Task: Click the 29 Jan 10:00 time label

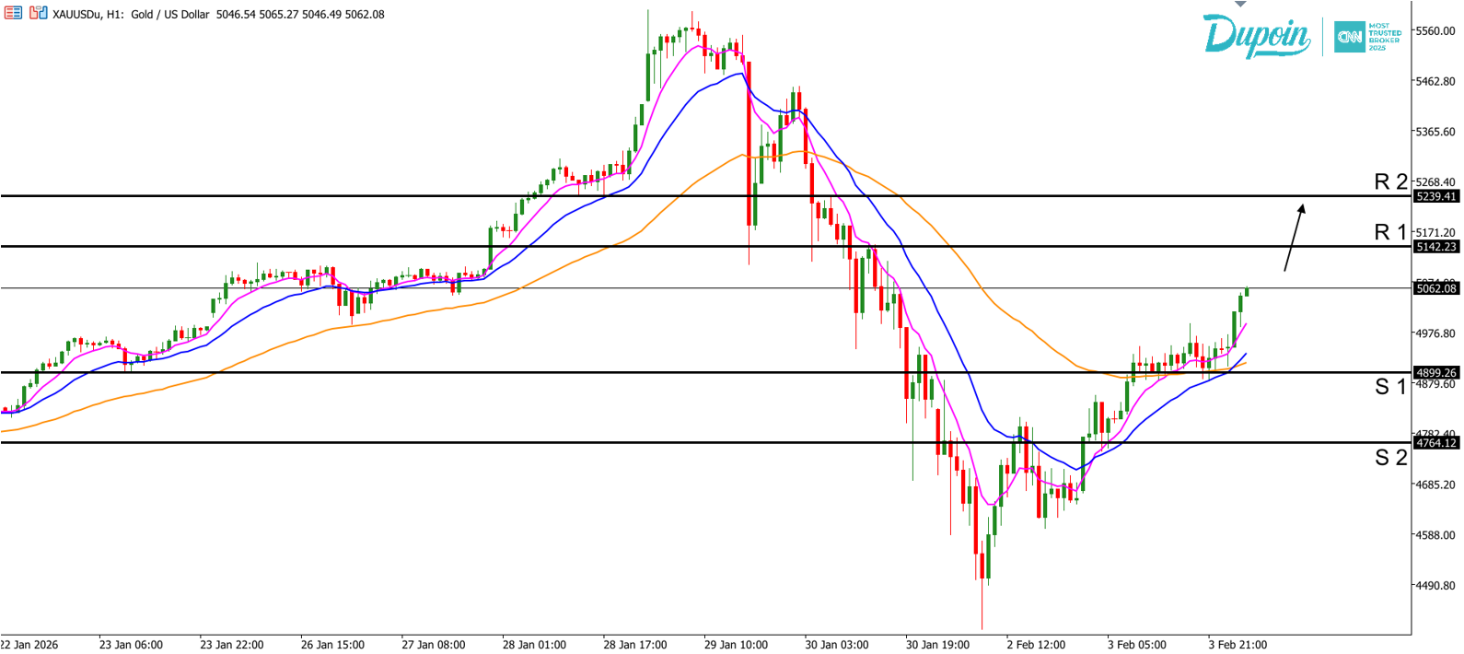Action: [x=735, y=644]
